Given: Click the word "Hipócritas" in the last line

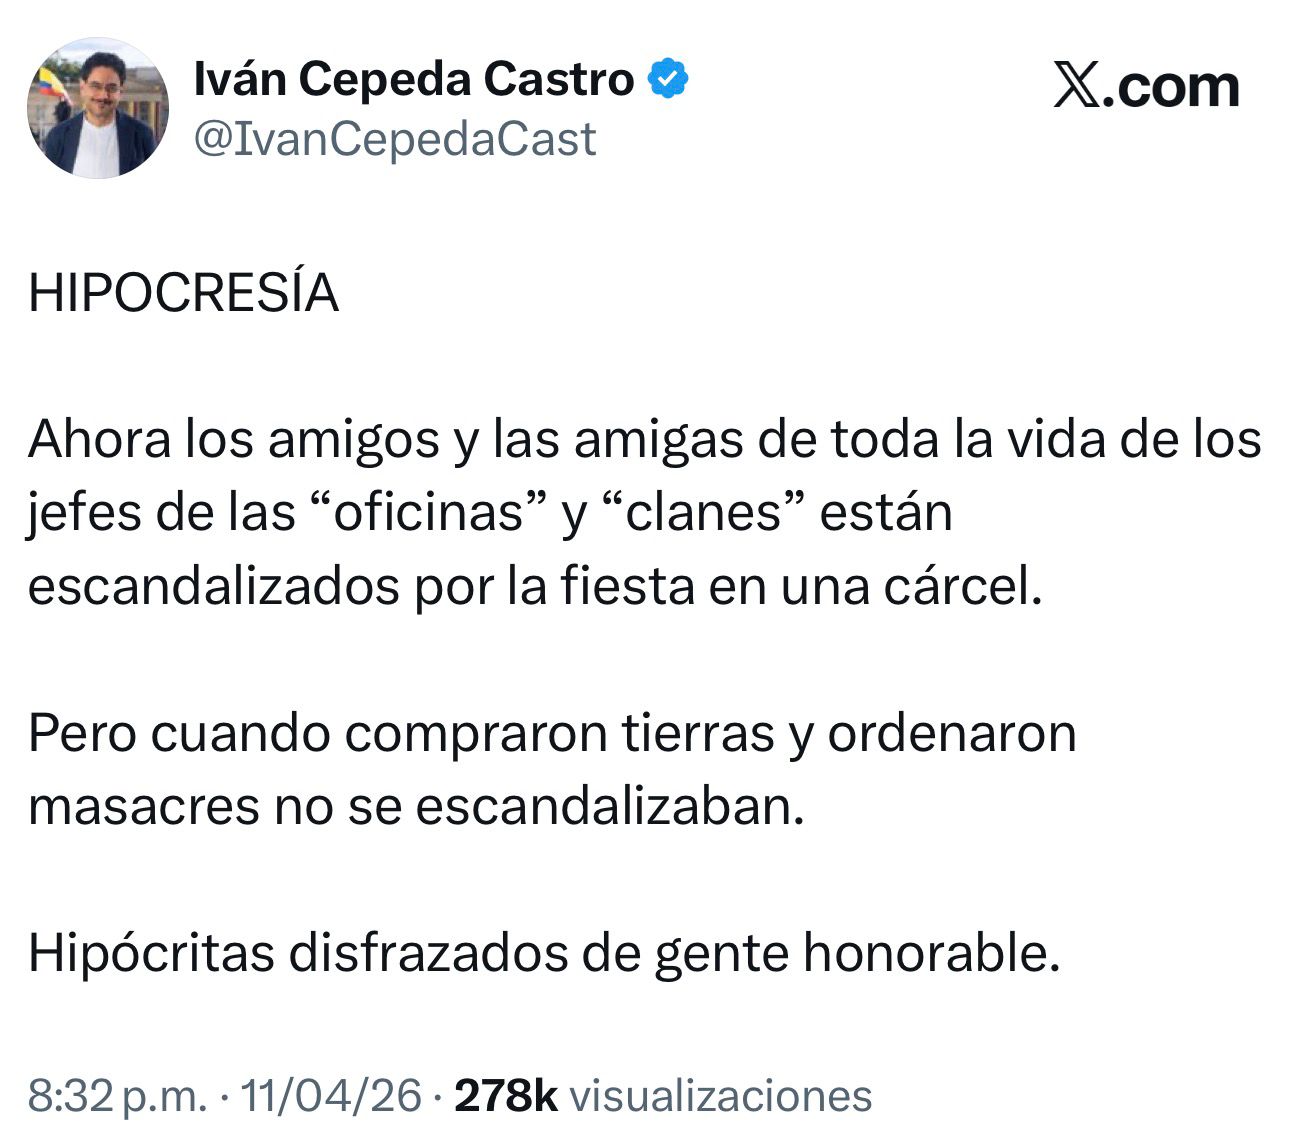Looking at the screenshot, I should (151, 954).
